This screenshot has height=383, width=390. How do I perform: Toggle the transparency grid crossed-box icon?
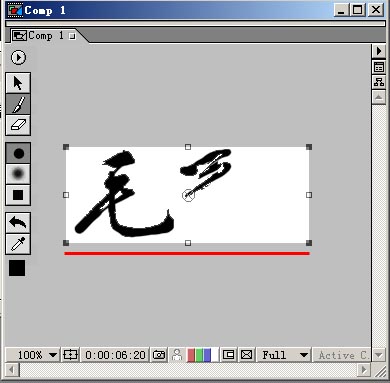[x=246, y=355]
